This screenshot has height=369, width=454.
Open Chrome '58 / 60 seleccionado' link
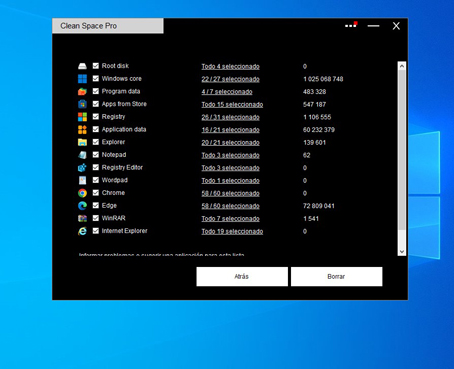230,193
